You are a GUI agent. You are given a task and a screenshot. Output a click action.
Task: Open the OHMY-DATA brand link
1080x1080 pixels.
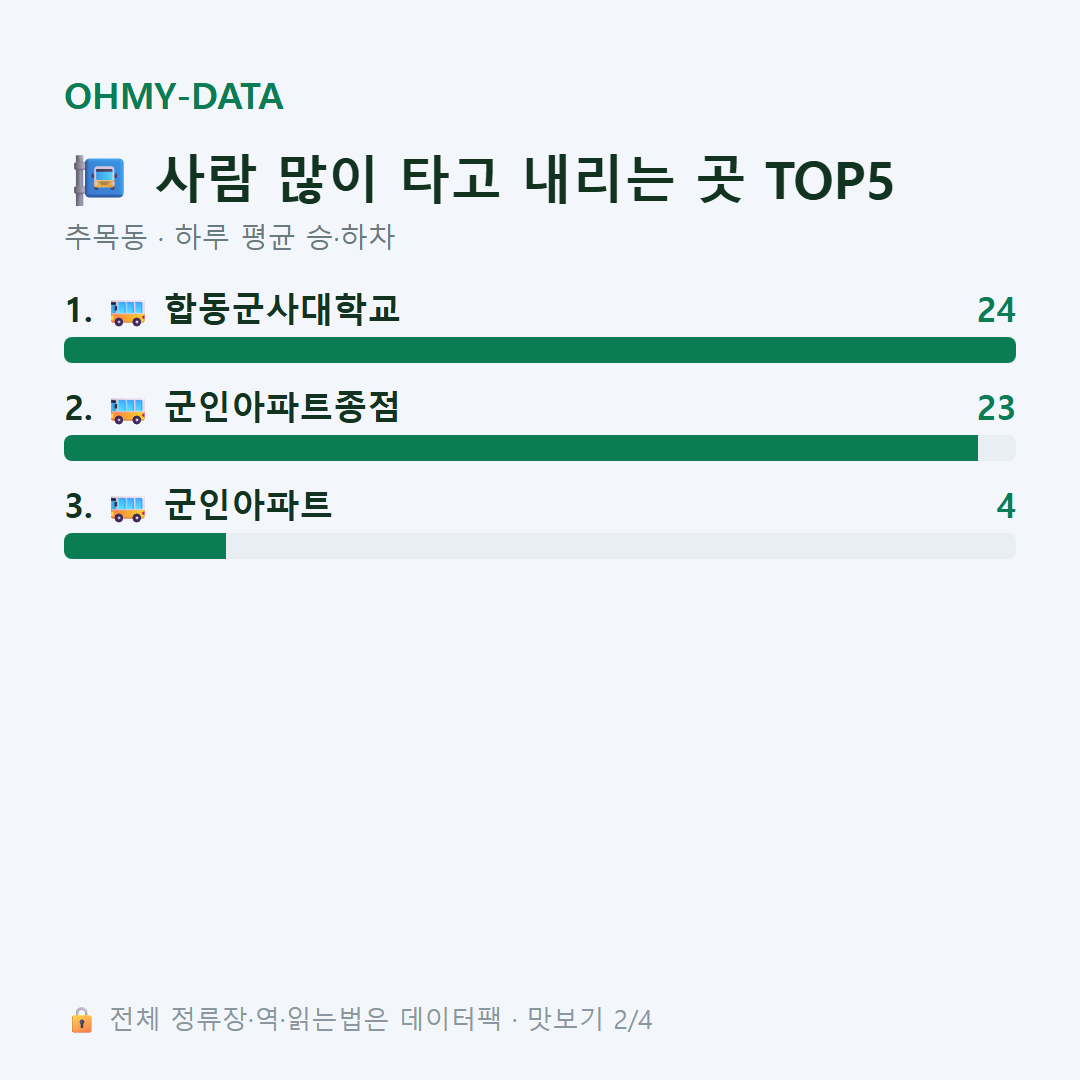[174, 96]
